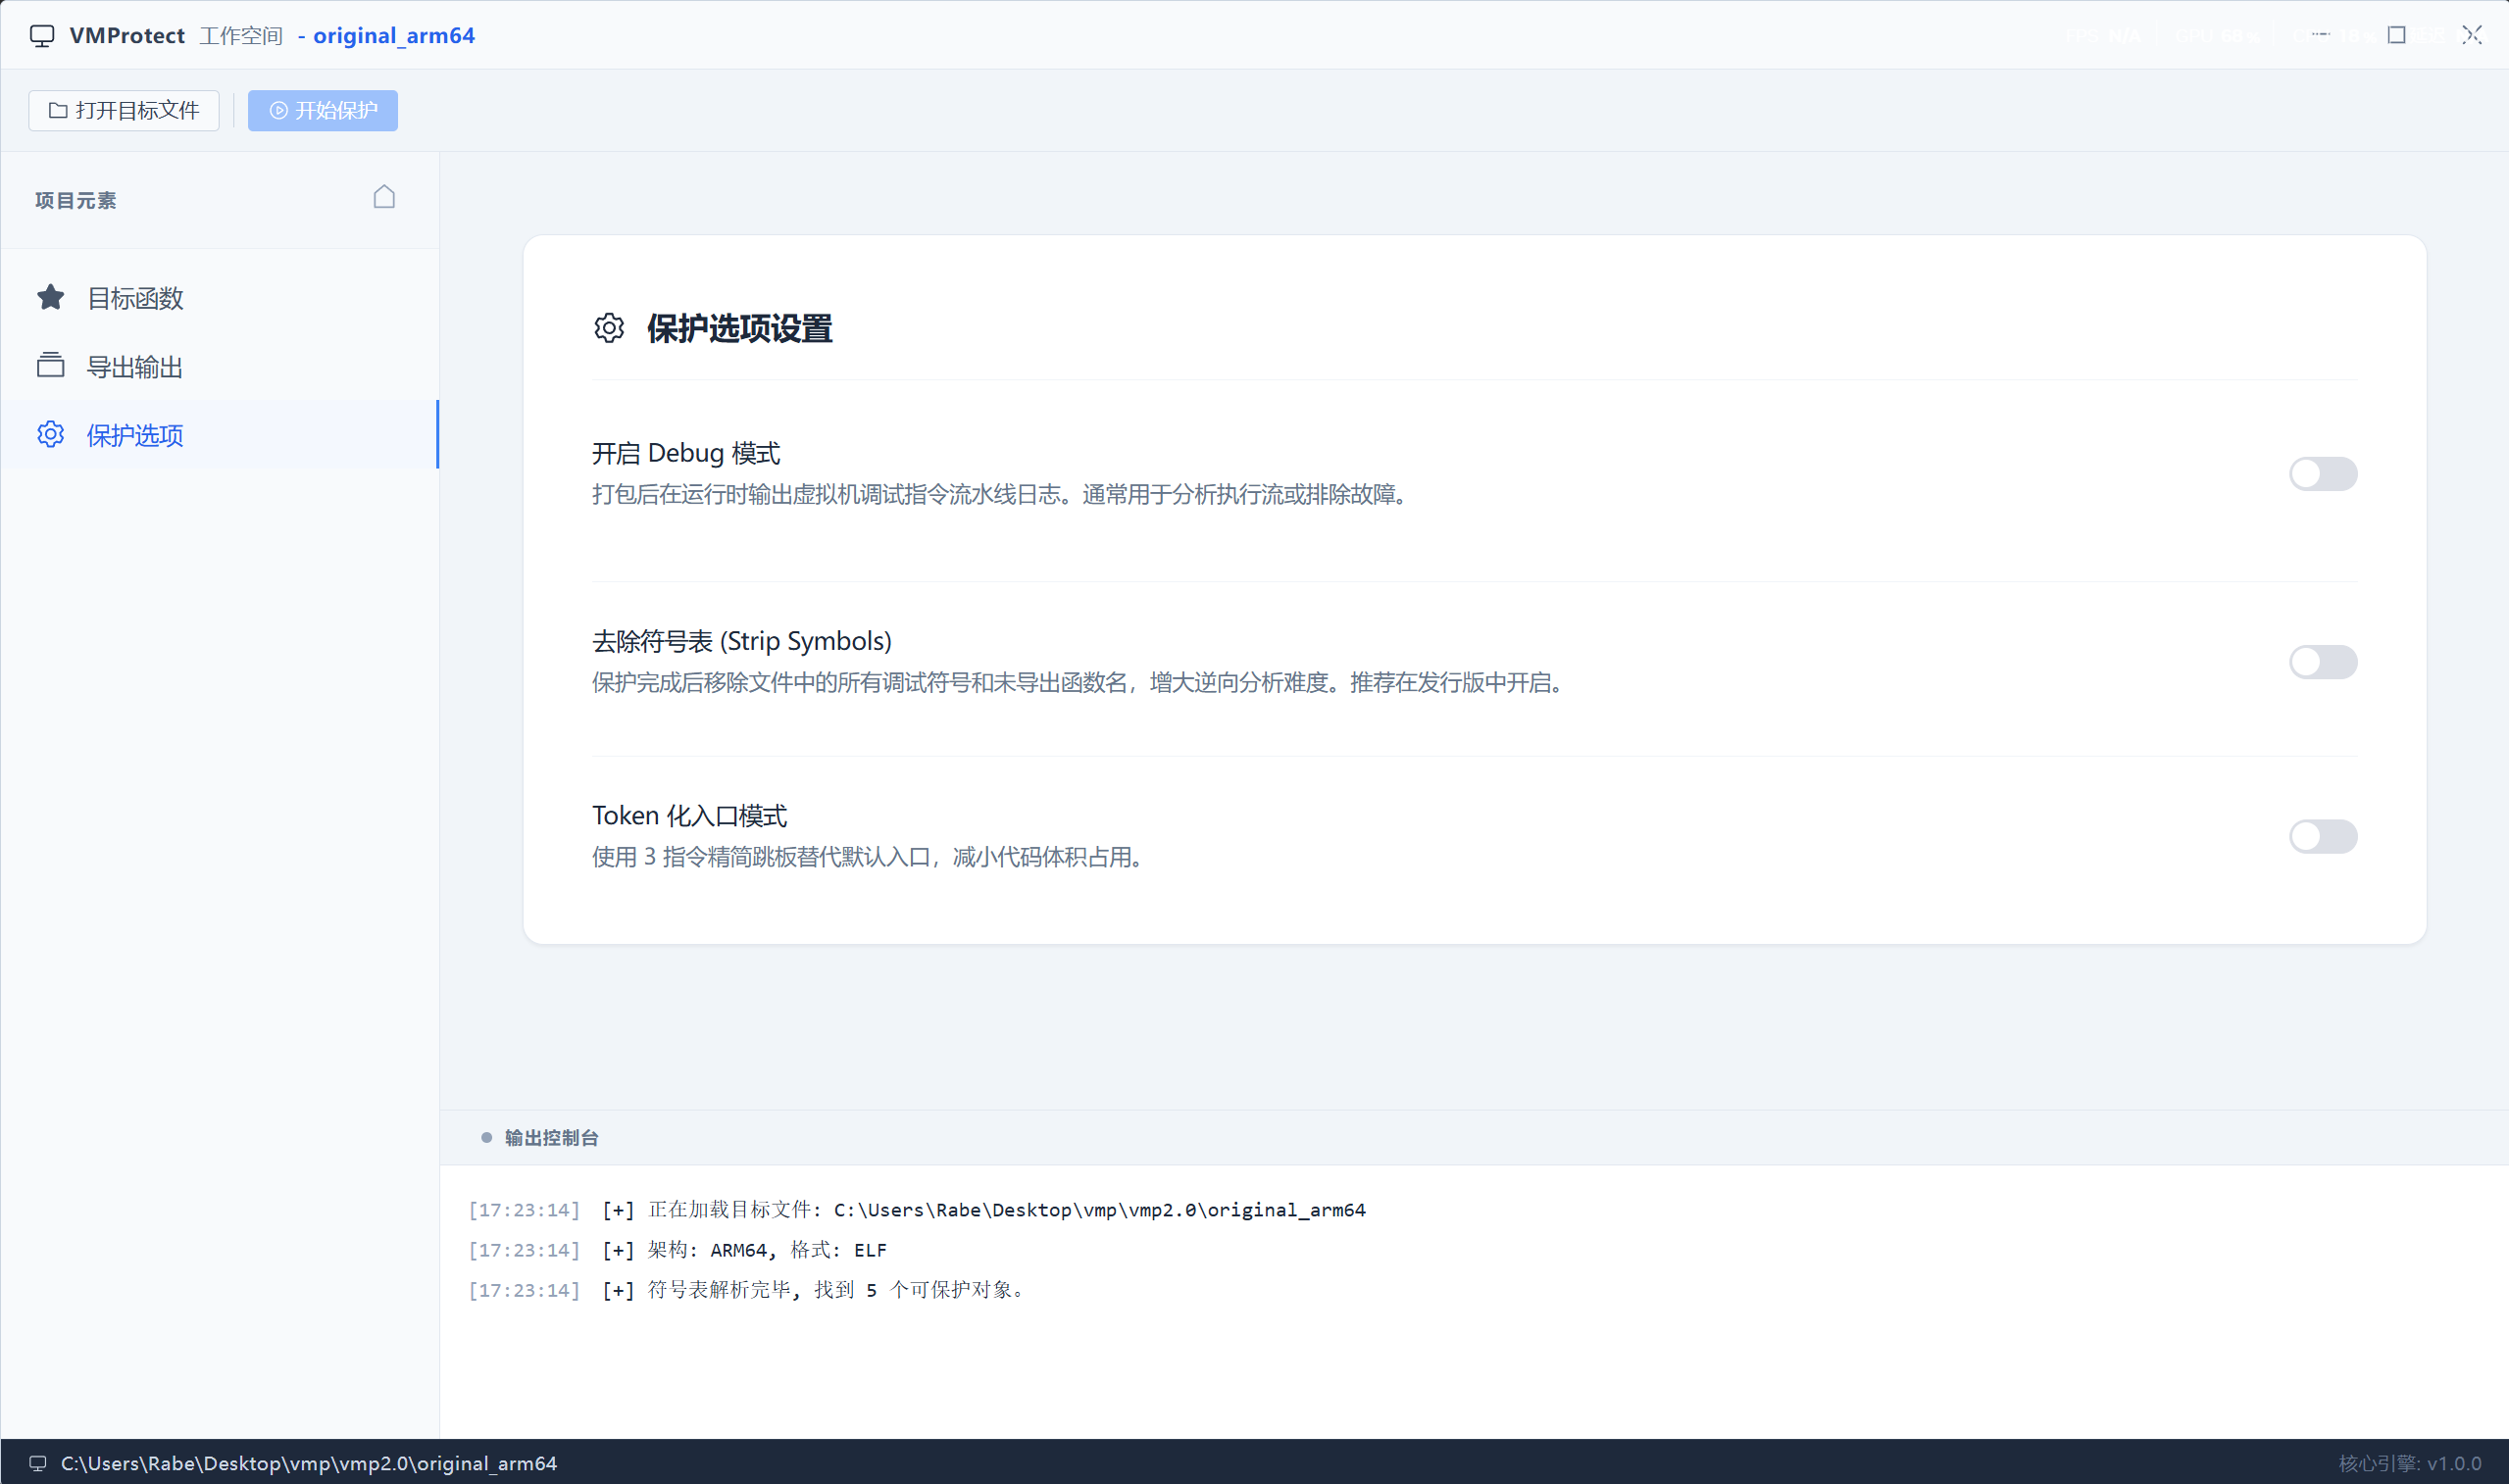Click the "项目元素" sidebar header
The height and width of the screenshot is (1484, 2509).
coord(76,201)
